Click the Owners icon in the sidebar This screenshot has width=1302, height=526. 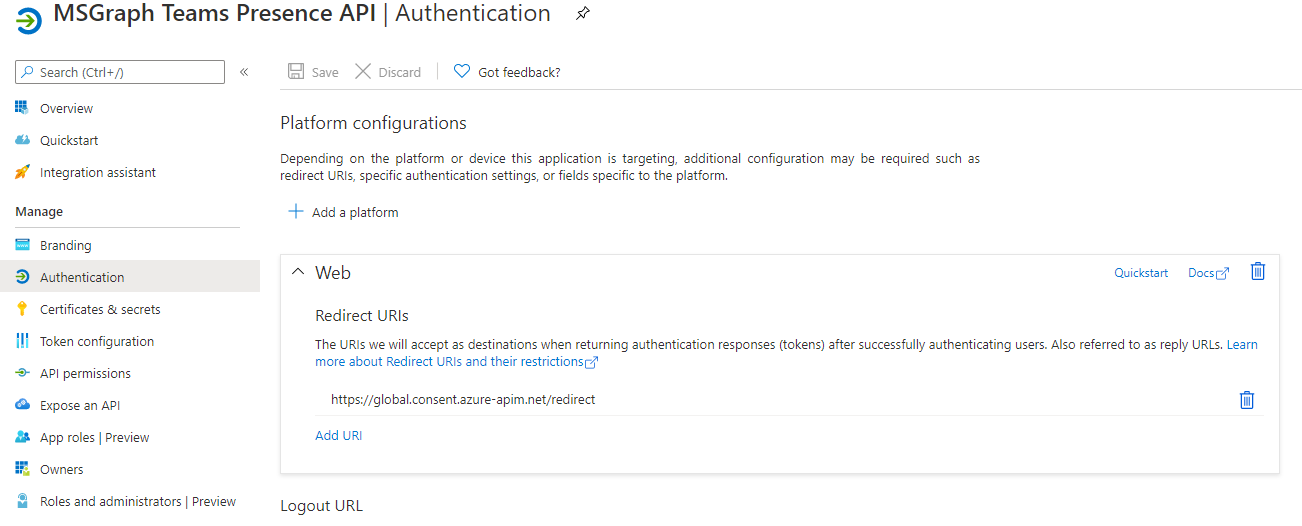pyautogui.click(x=22, y=469)
